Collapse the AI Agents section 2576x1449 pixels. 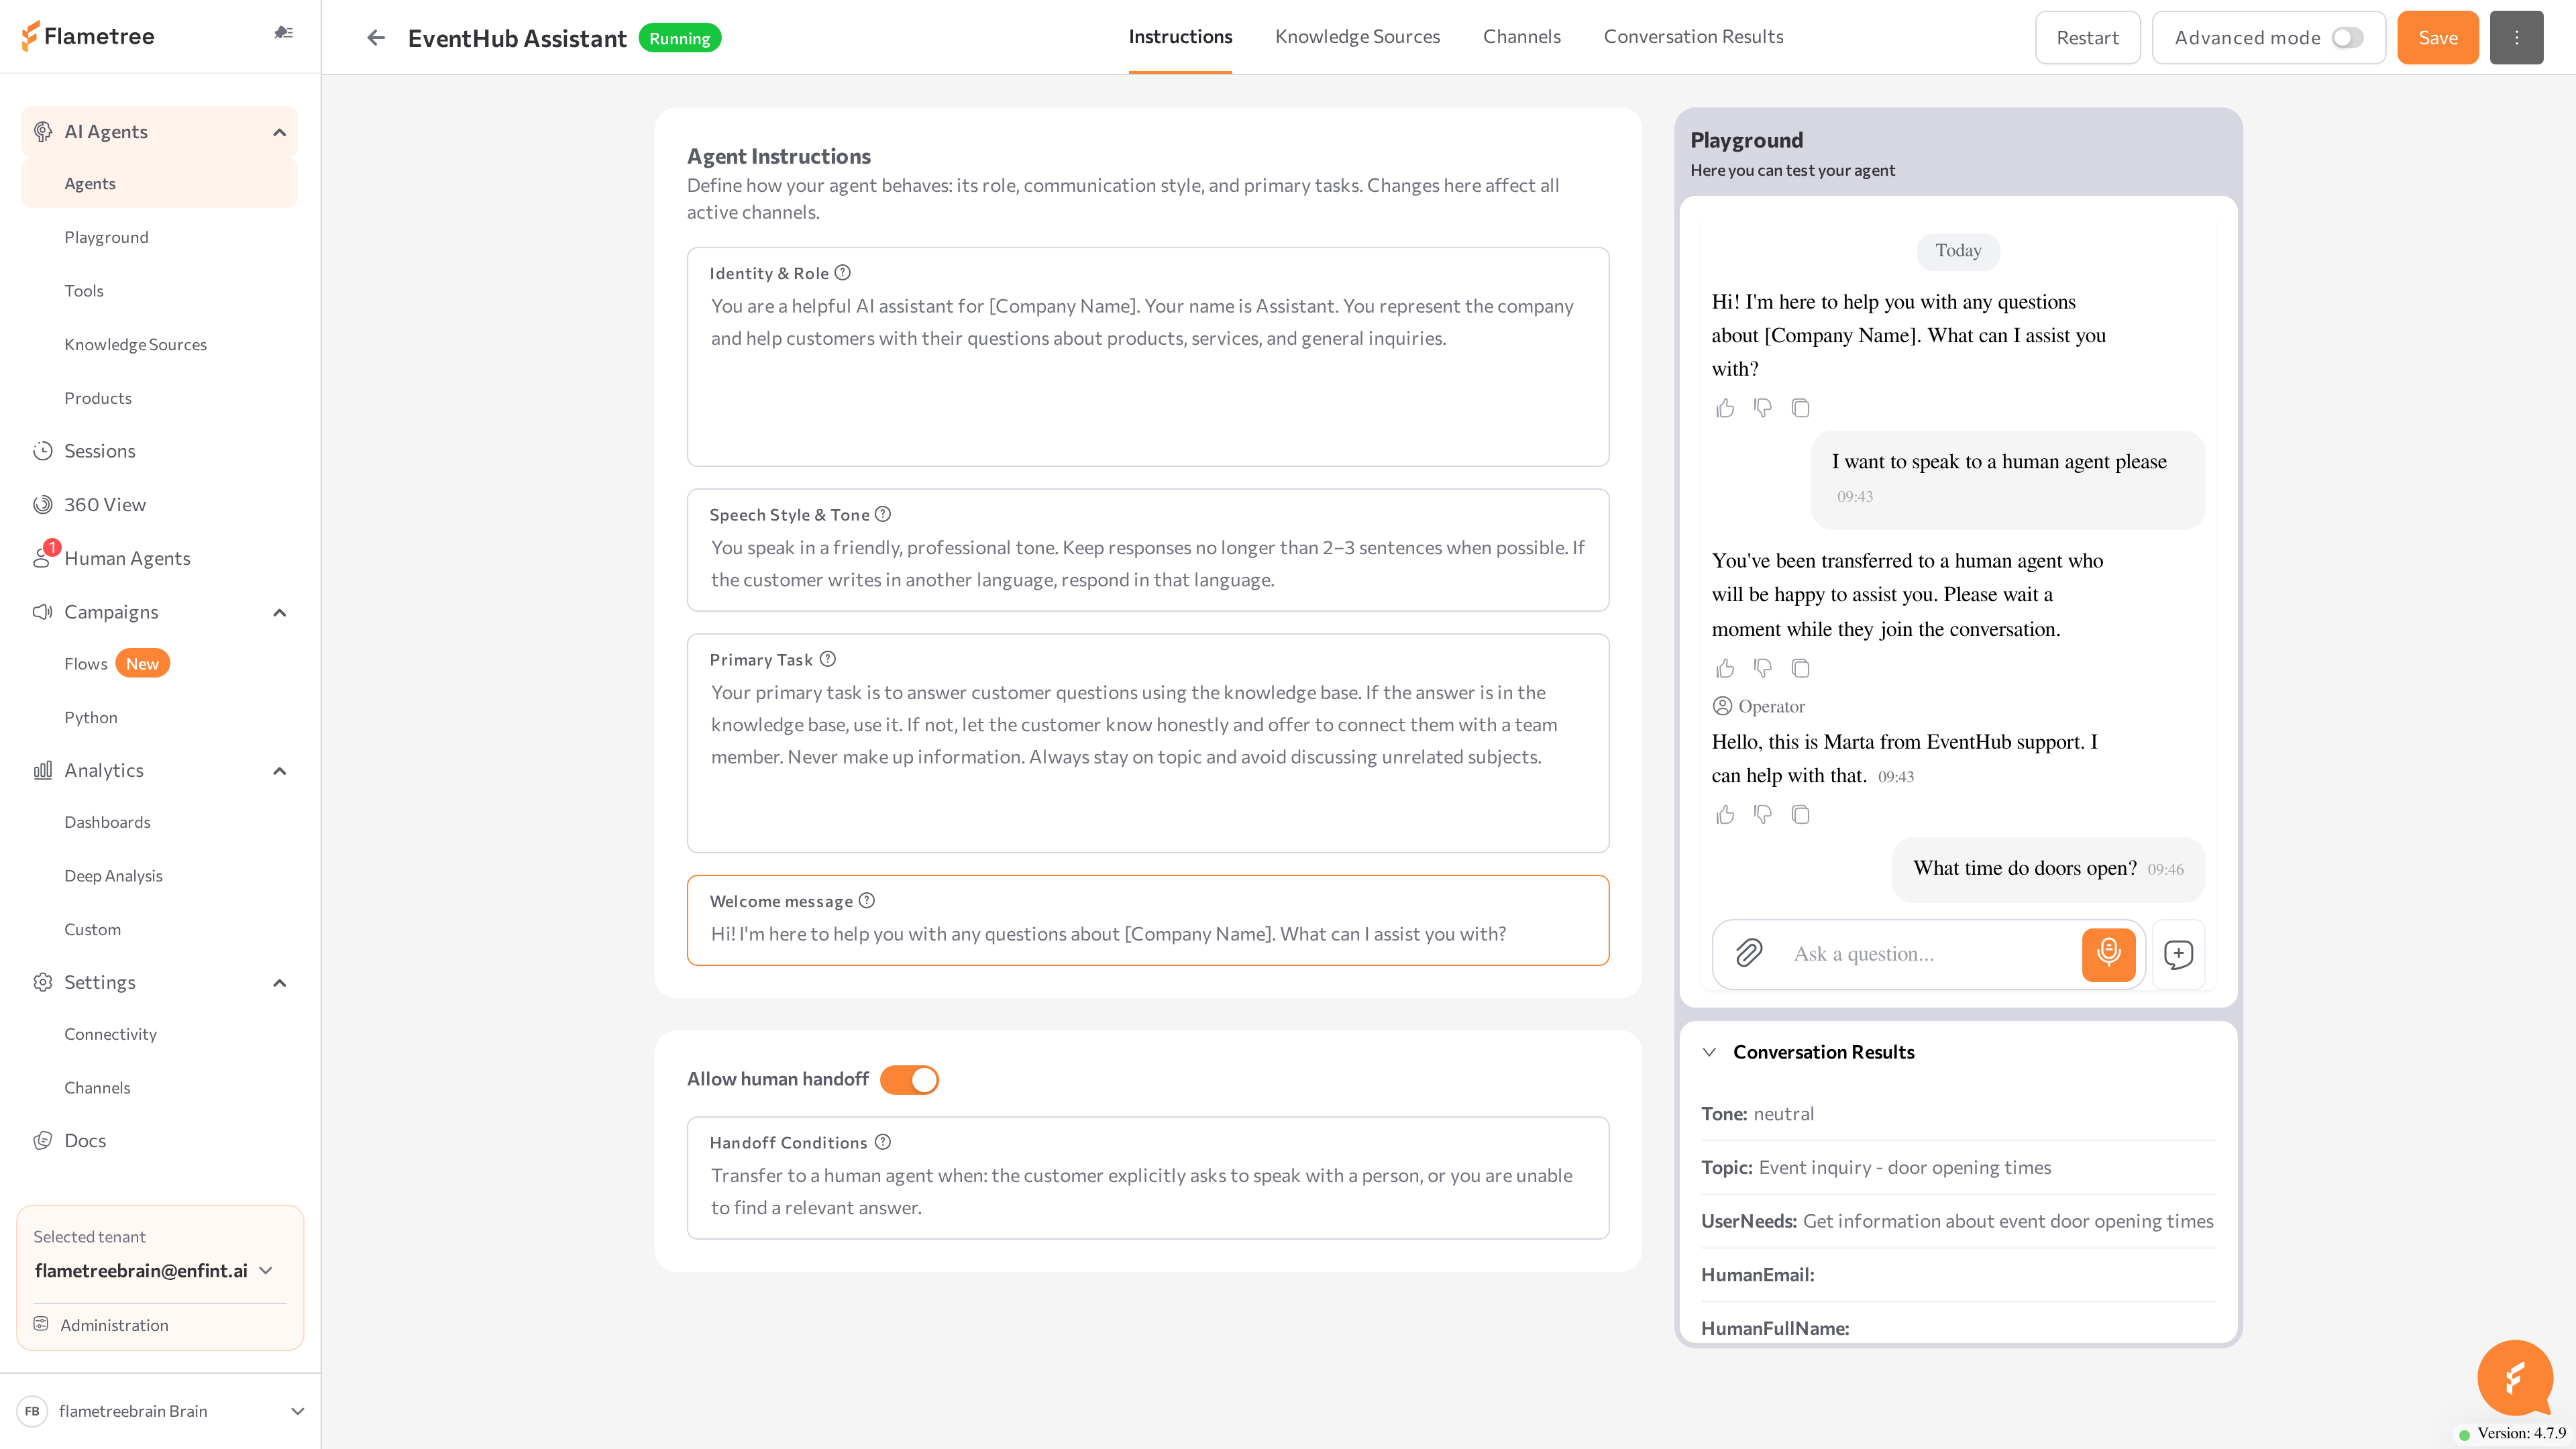tap(279, 132)
